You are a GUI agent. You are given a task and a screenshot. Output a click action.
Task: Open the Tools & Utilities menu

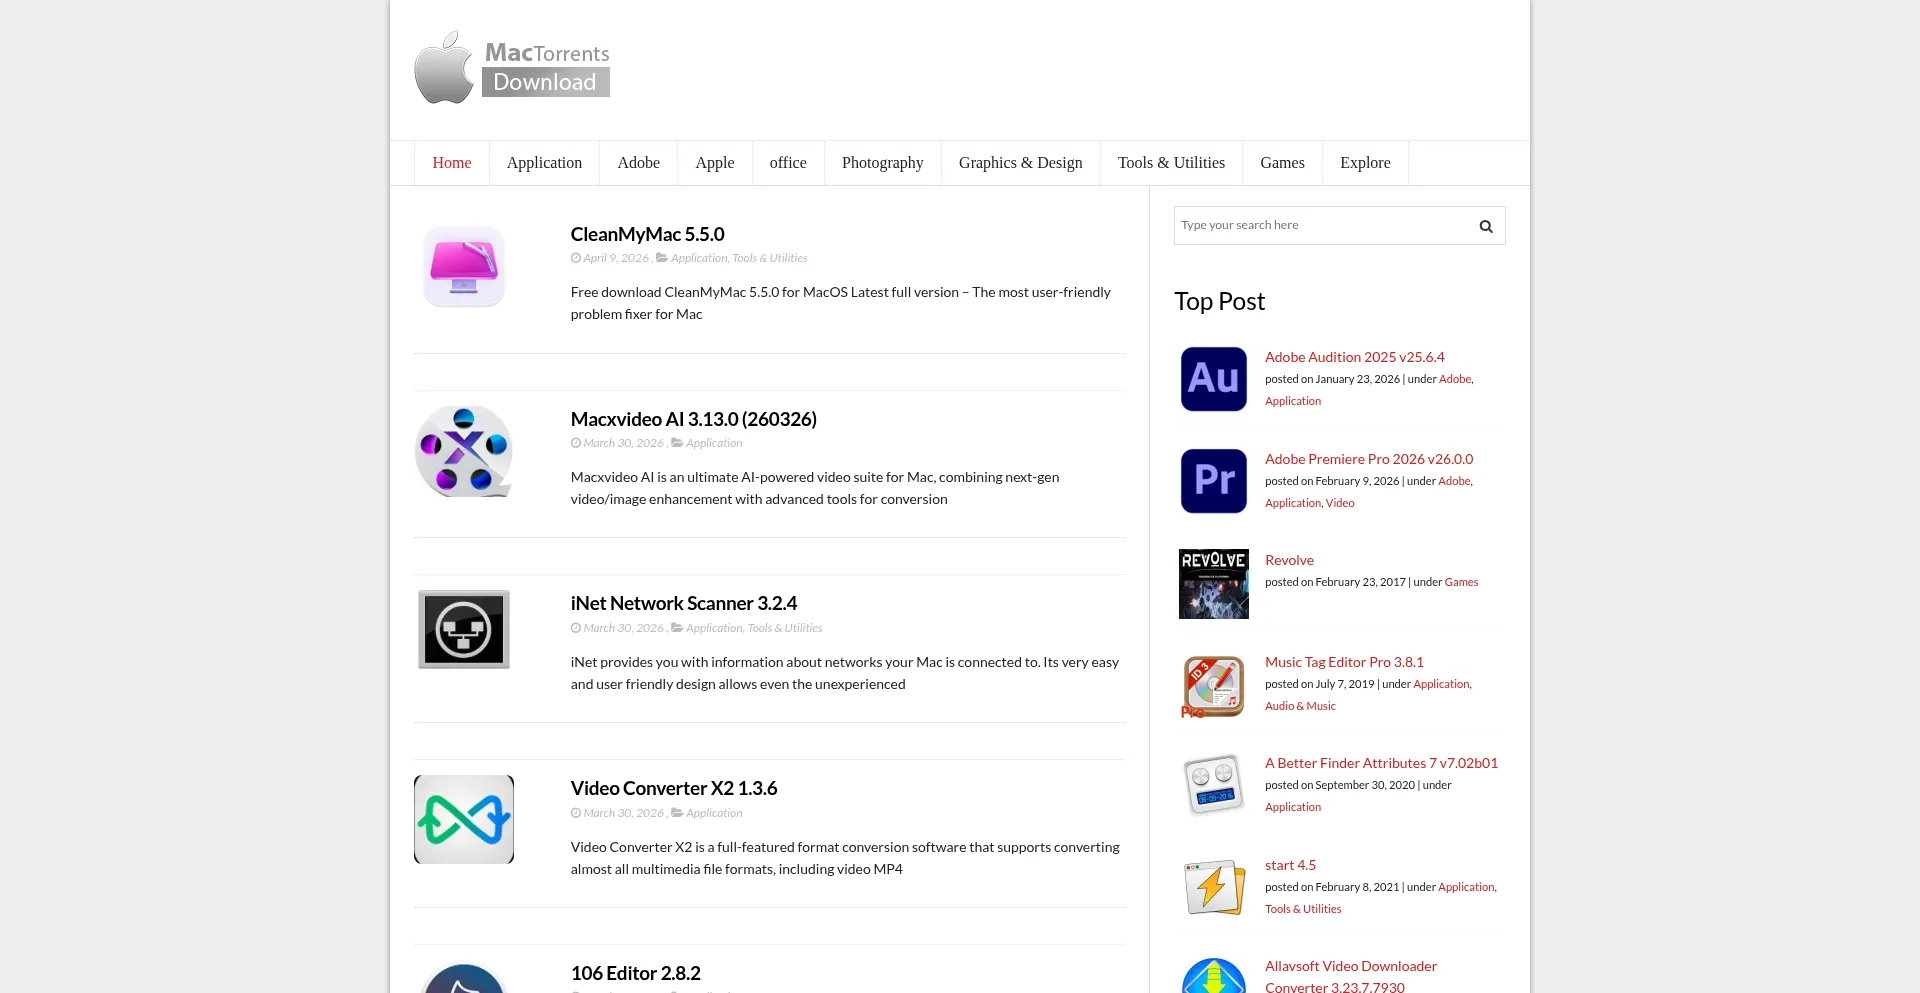(1171, 163)
